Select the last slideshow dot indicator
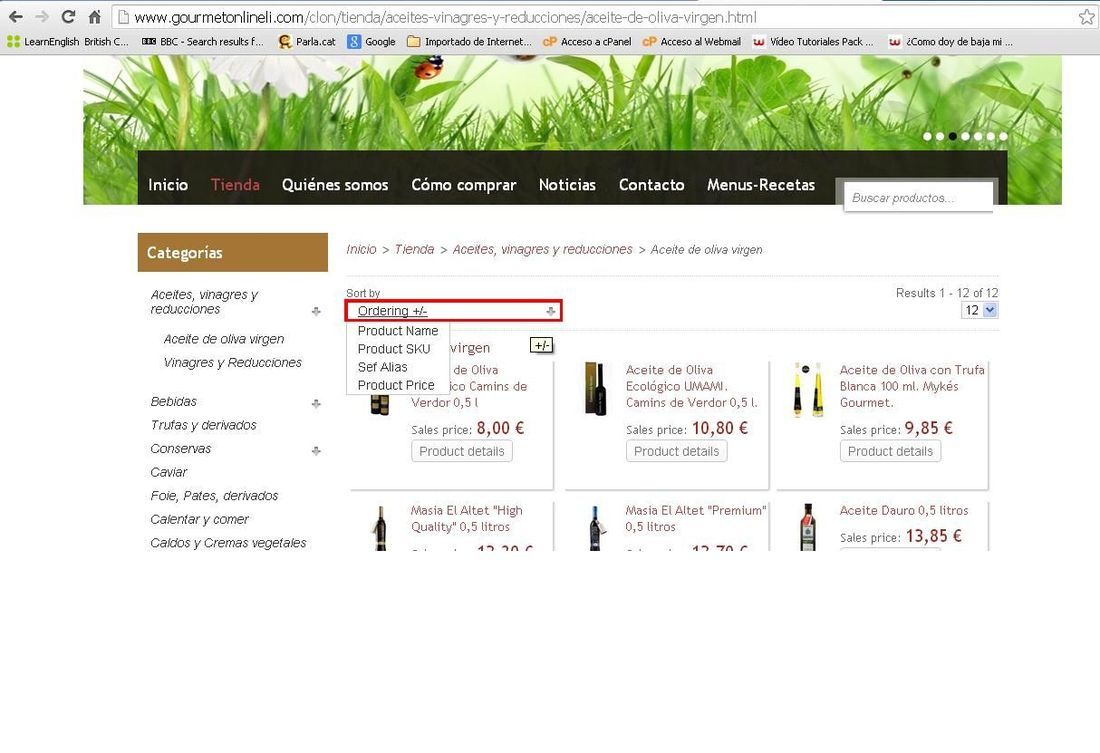This screenshot has width=1100, height=753. [x=1003, y=136]
